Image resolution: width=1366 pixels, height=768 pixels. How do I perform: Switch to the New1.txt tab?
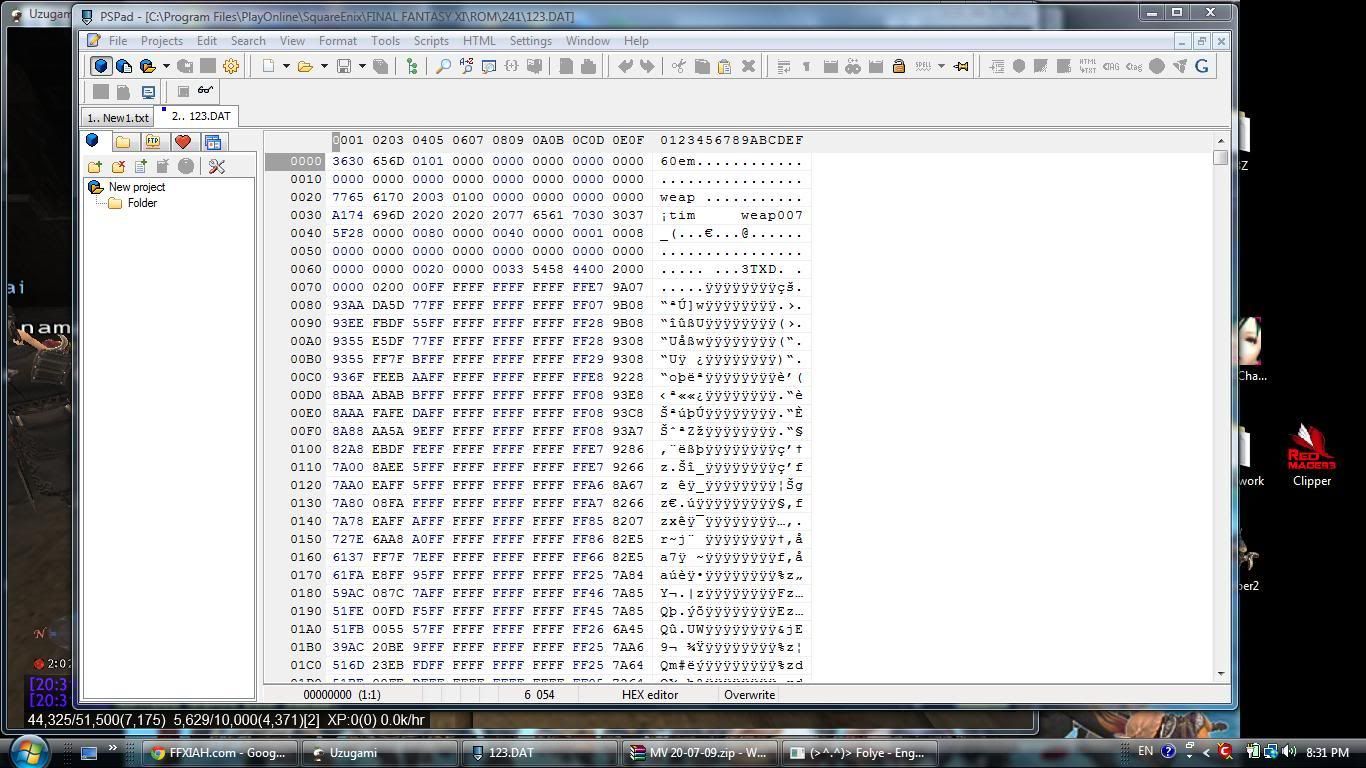pyautogui.click(x=118, y=117)
